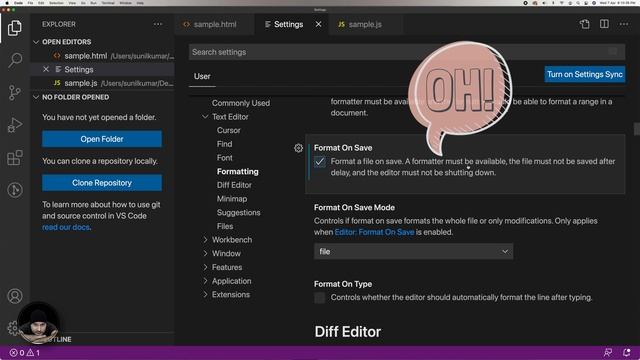The width and height of the screenshot is (640, 360).
Task: Click the Search settings input field
Action: tap(407, 52)
